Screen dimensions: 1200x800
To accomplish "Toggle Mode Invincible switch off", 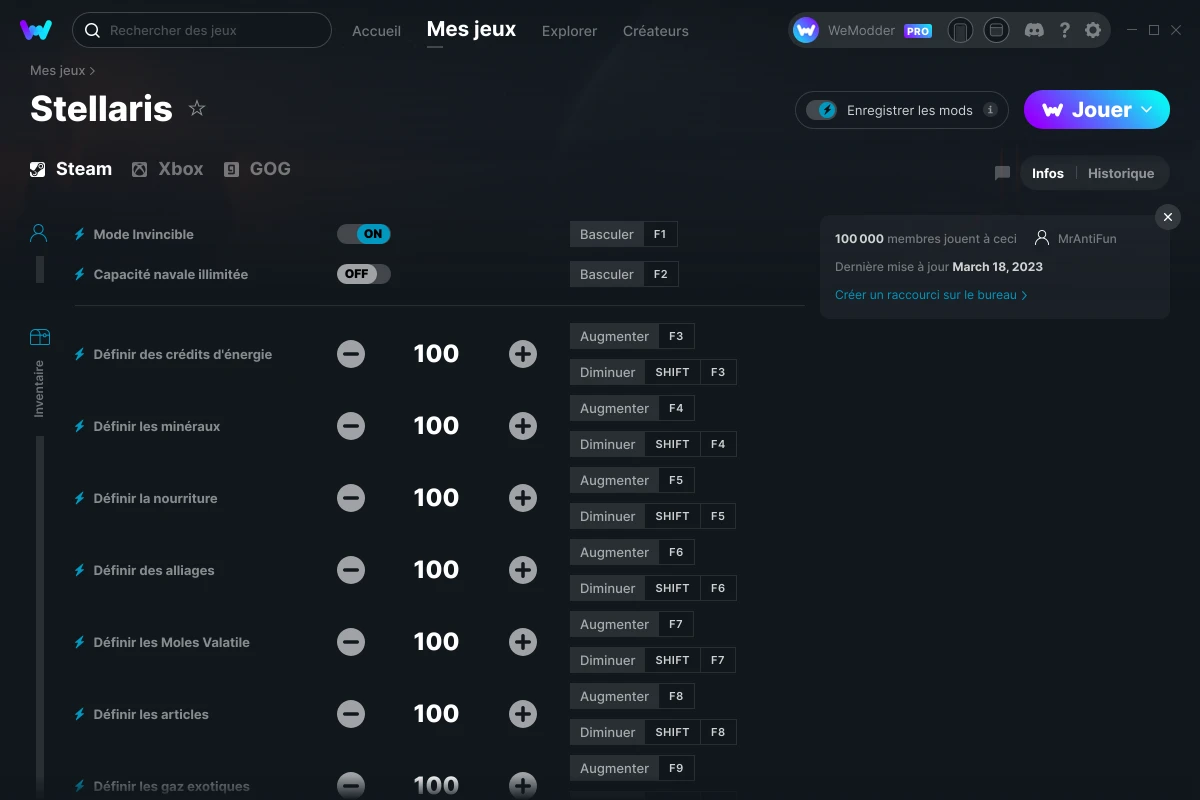I will coord(364,234).
